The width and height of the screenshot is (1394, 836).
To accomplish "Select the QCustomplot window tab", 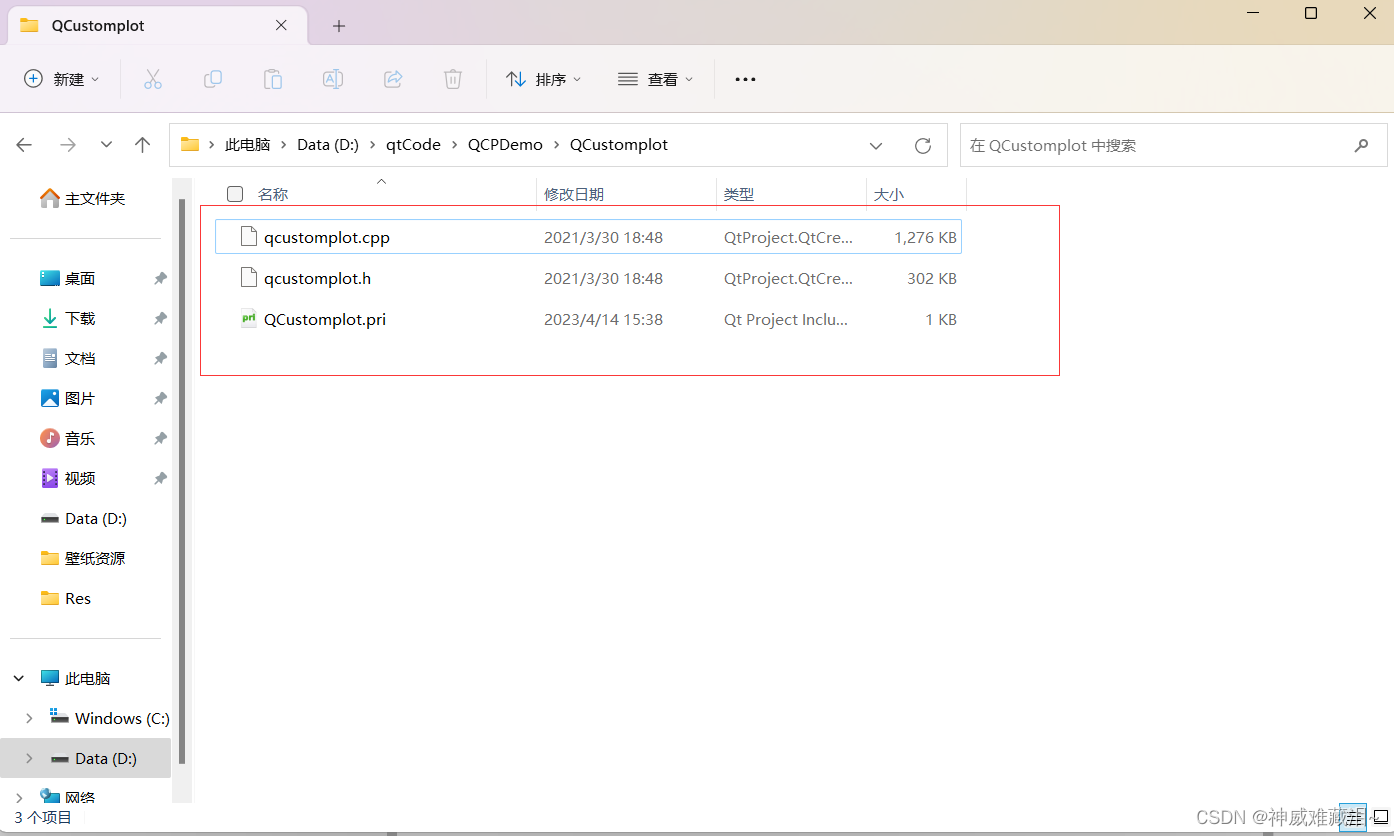I will pyautogui.click(x=158, y=26).
